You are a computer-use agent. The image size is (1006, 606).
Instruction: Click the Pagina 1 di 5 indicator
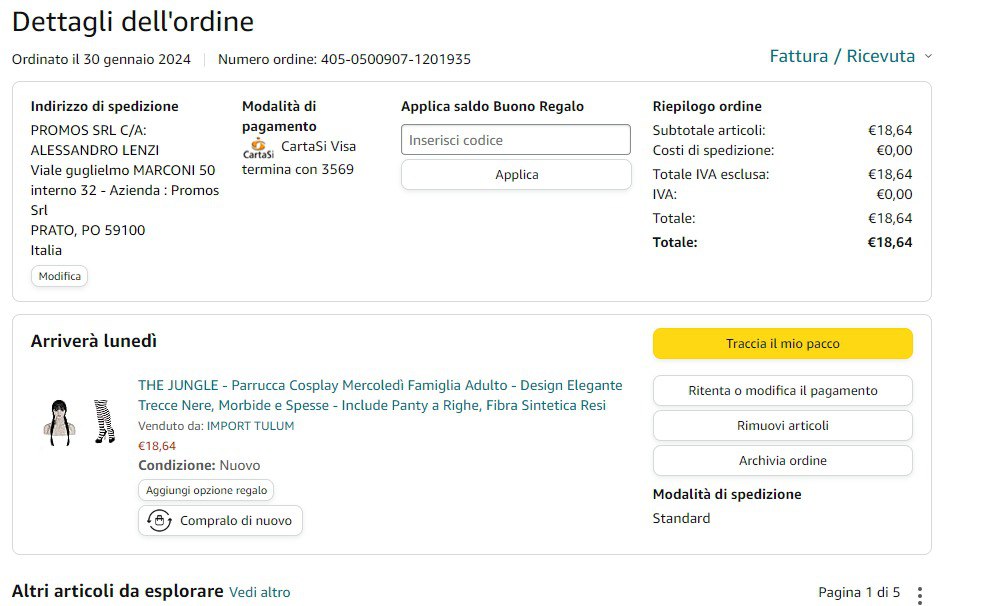click(x=859, y=592)
